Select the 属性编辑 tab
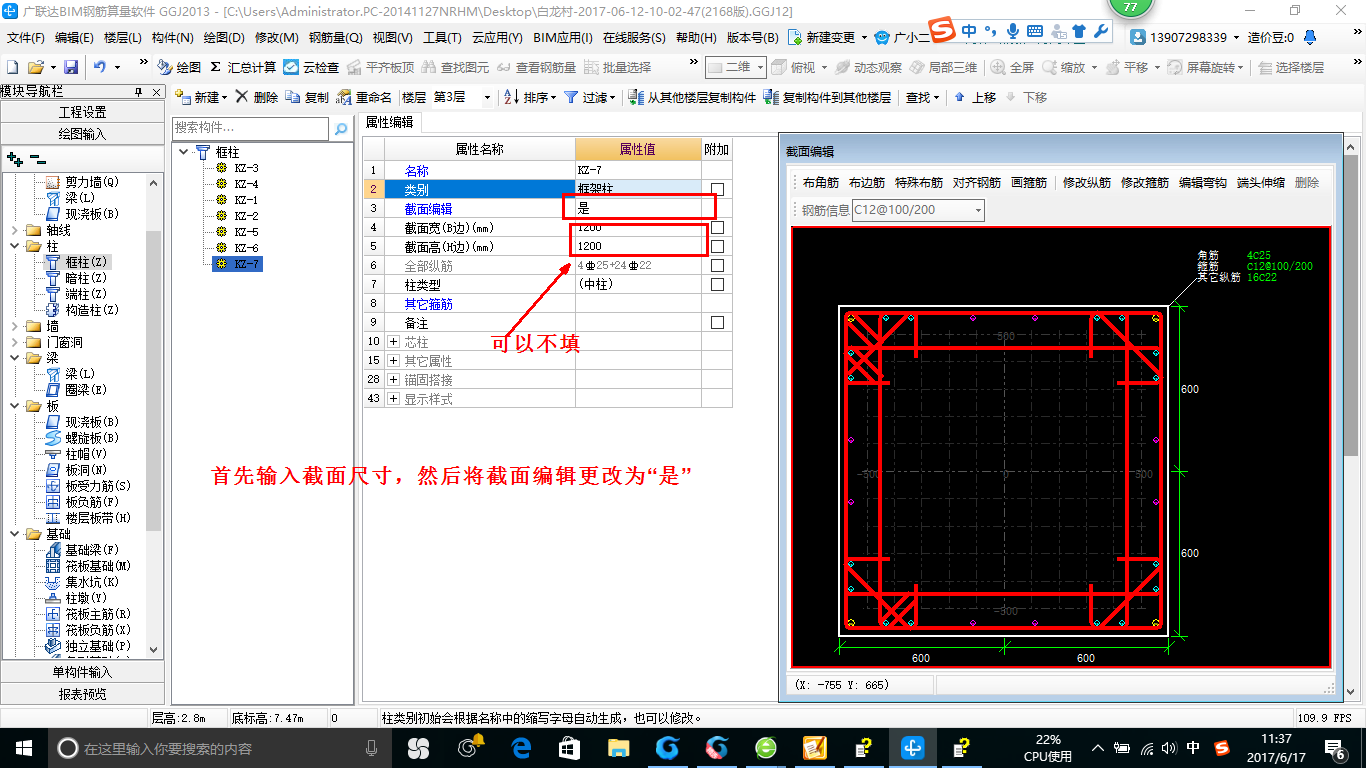 pos(390,122)
